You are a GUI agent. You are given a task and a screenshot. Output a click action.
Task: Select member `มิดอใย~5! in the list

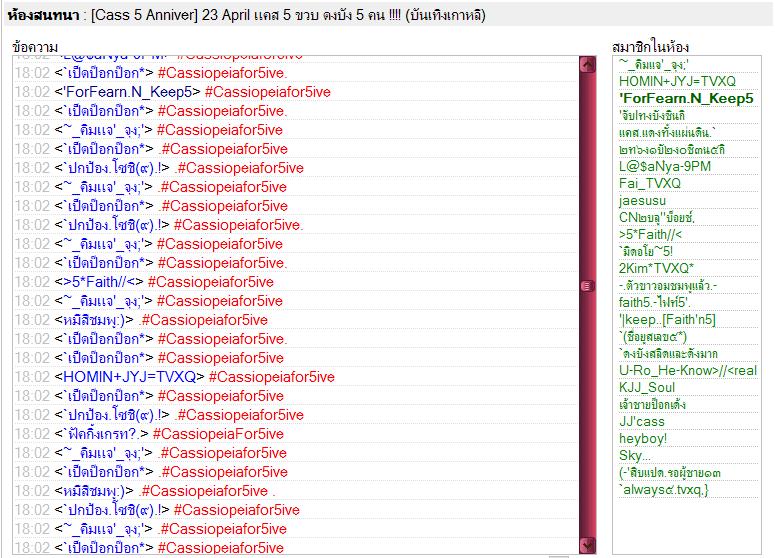646,252
